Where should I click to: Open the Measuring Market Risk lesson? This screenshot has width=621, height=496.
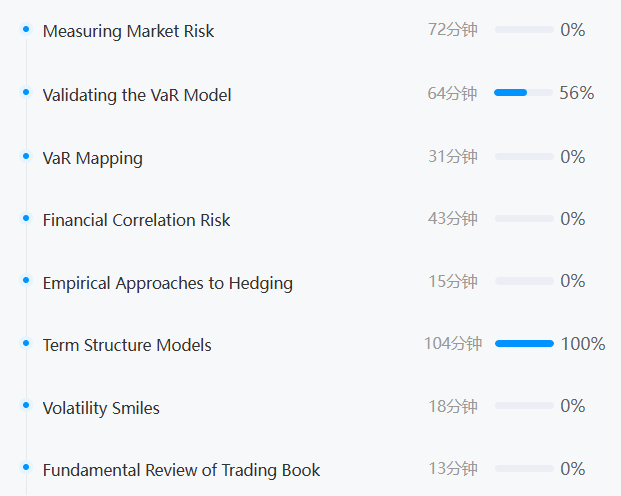128,31
